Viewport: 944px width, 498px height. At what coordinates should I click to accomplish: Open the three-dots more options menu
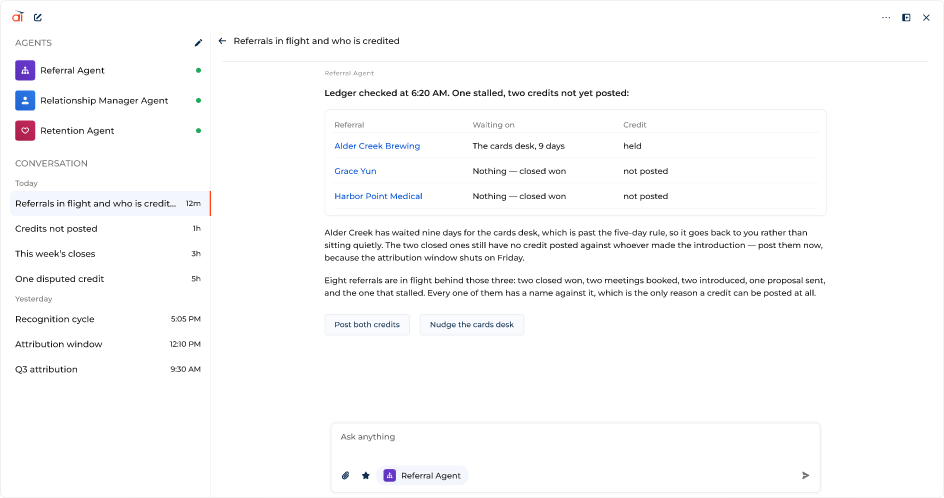(886, 17)
